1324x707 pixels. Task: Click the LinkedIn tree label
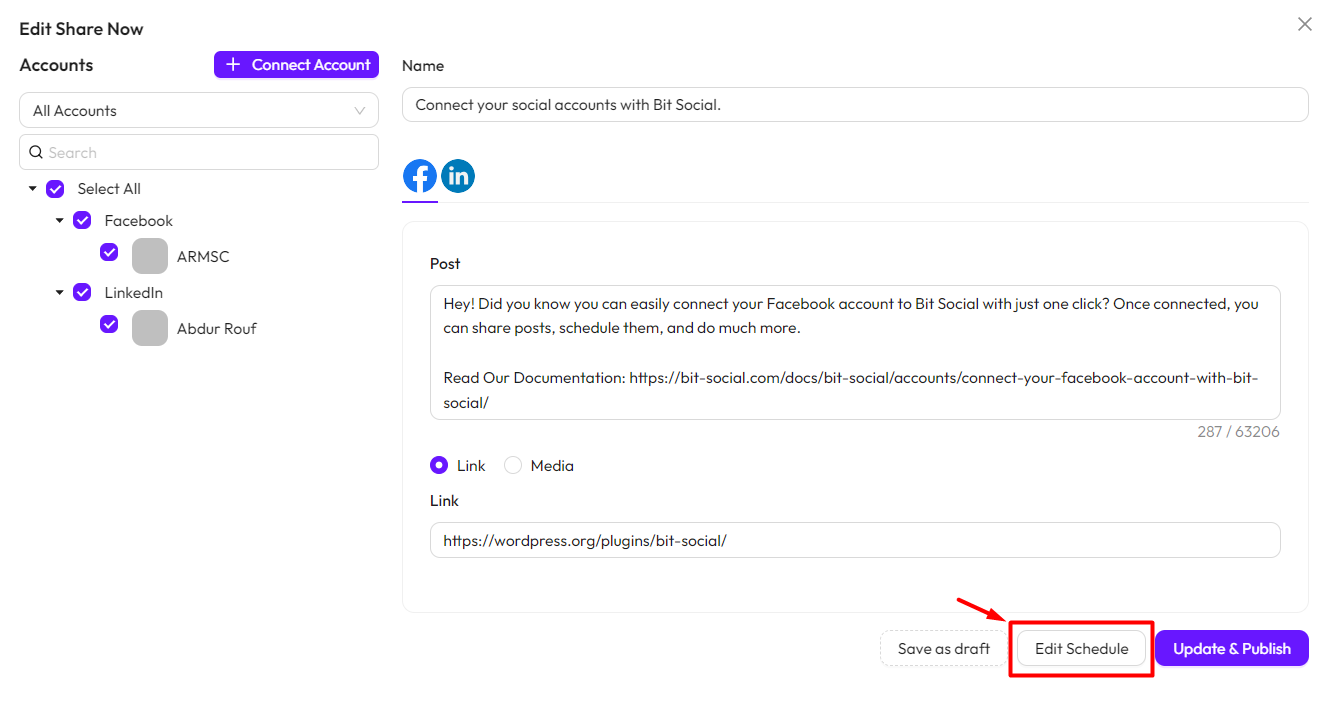click(x=134, y=292)
